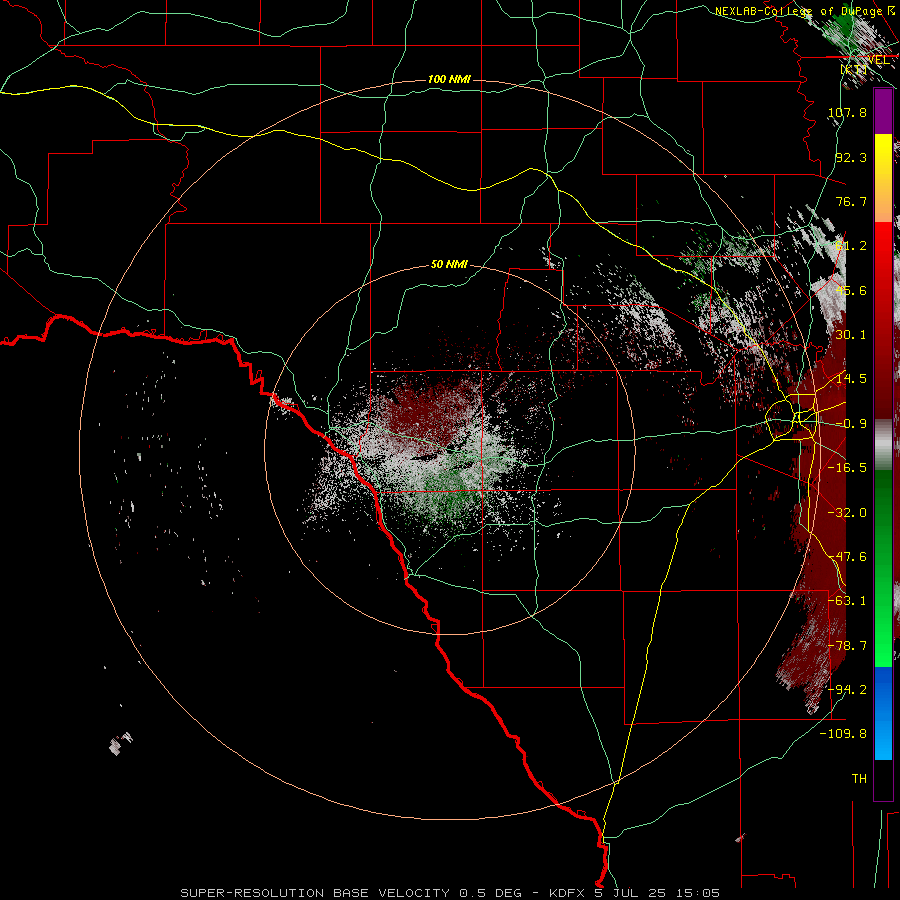
Task: Click the (KT) units label
Action: (854, 69)
